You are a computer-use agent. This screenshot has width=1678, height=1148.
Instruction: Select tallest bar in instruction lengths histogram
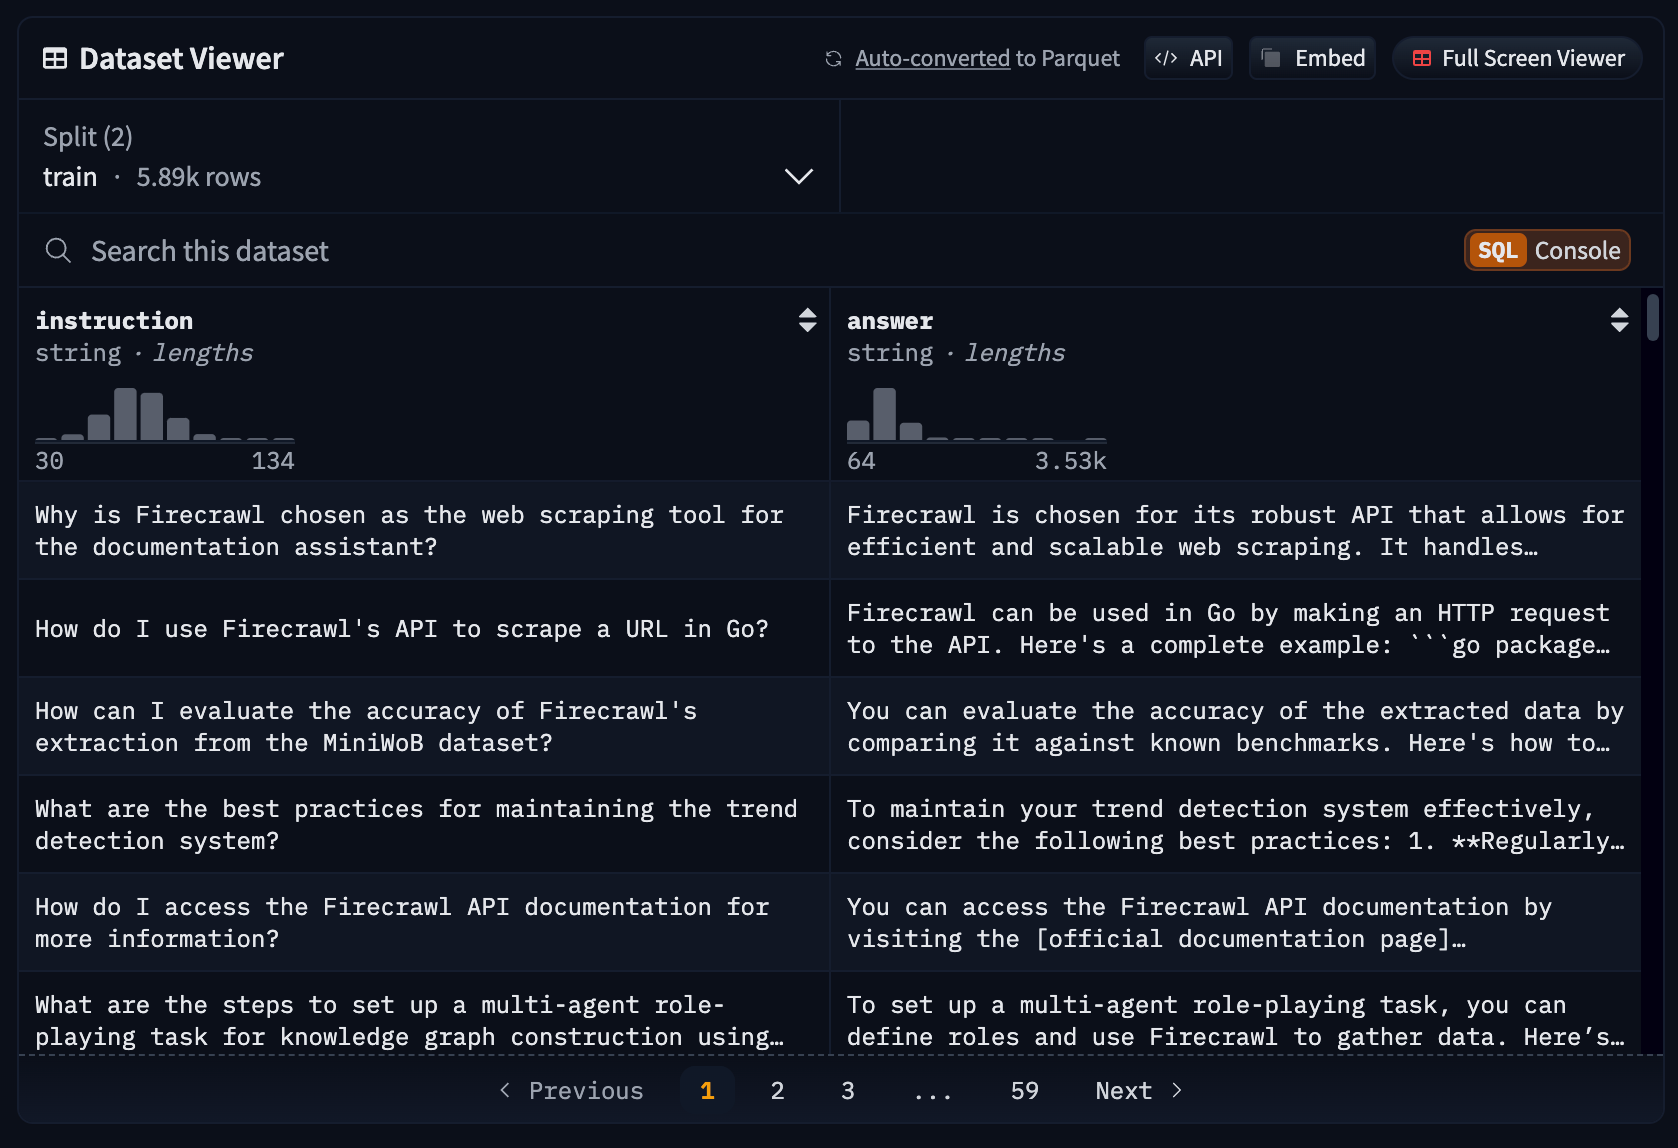pos(125,414)
